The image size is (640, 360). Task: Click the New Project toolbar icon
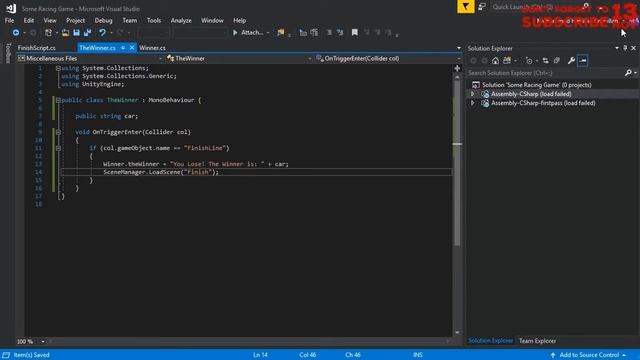point(48,33)
